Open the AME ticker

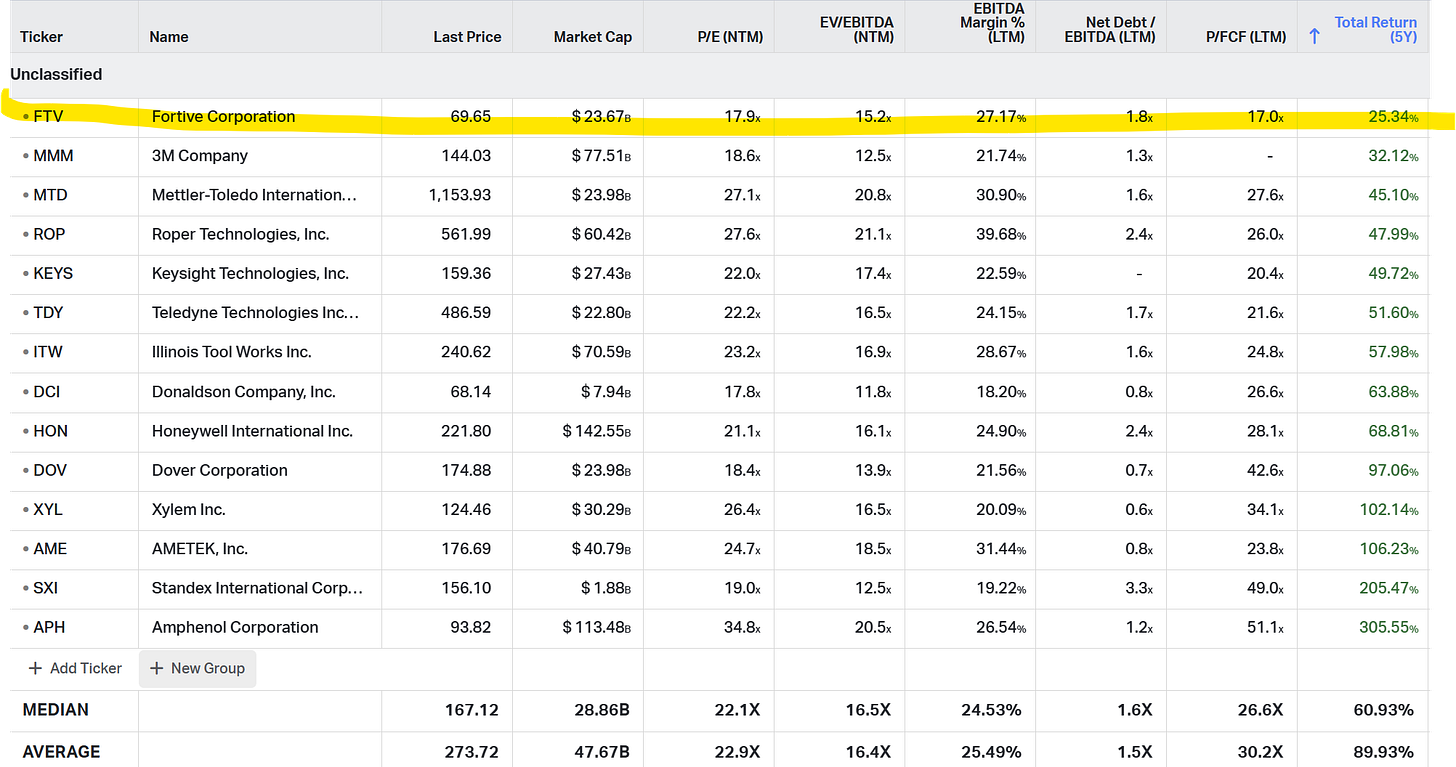pyautogui.click(x=50, y=549)
